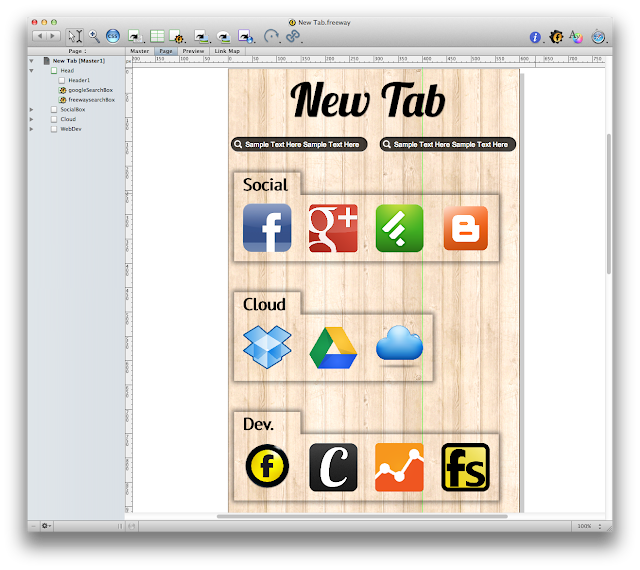Click the vertical scrollbar at right edge

pyautogui.click(x=609, y=204)
